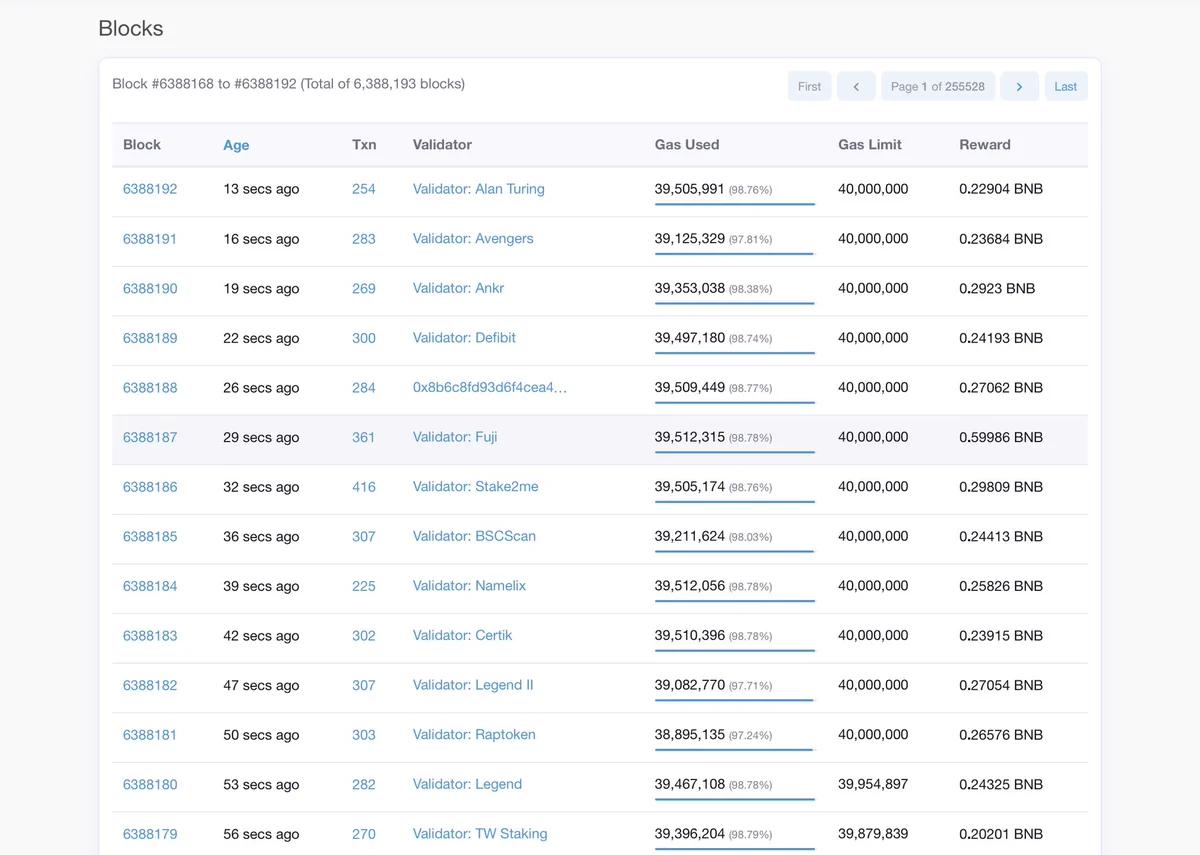Open block 6388185

pos(150,536)
